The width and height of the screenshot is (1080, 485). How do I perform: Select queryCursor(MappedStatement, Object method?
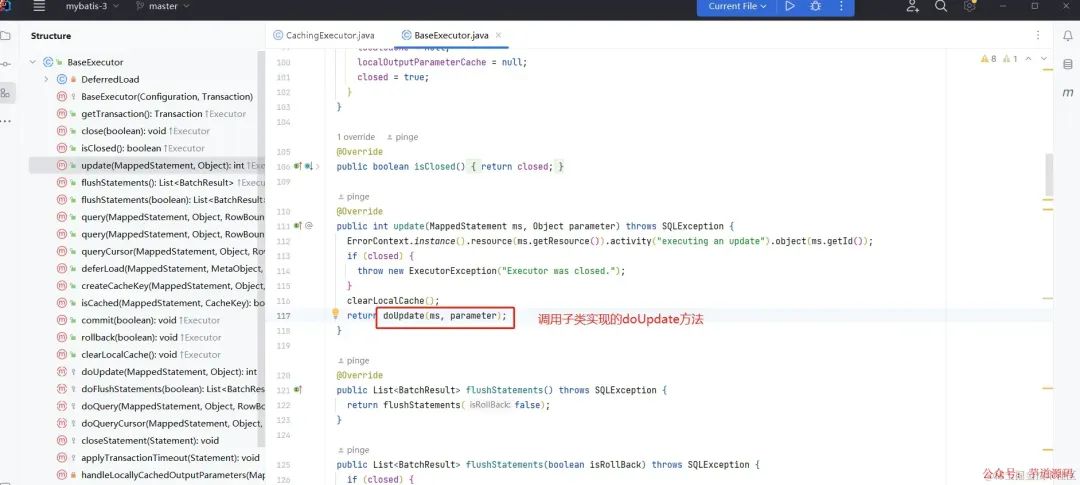click(172, 251)
